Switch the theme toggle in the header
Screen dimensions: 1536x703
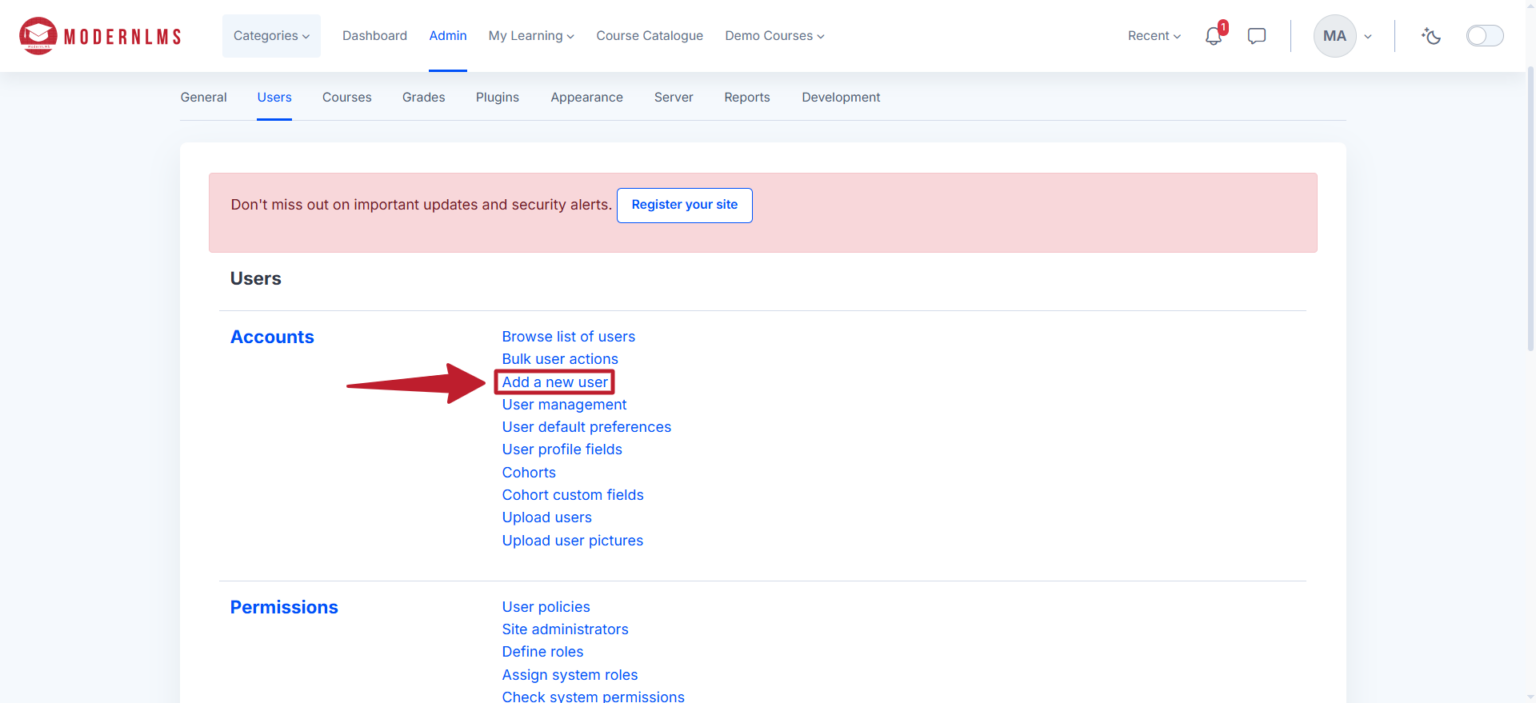coord(1485,34)
